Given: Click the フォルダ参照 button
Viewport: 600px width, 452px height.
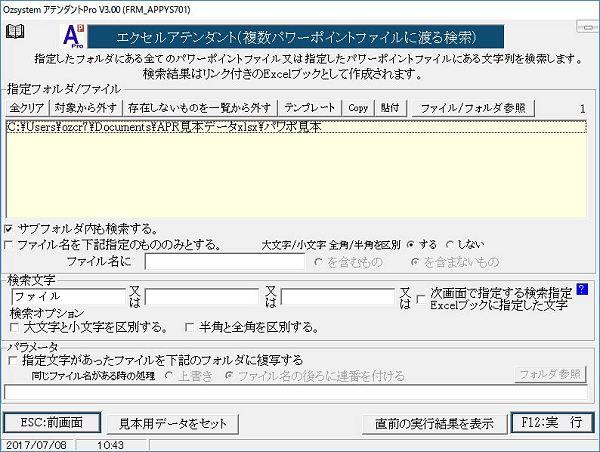Looking at the screenshot, I should point(550,374).
